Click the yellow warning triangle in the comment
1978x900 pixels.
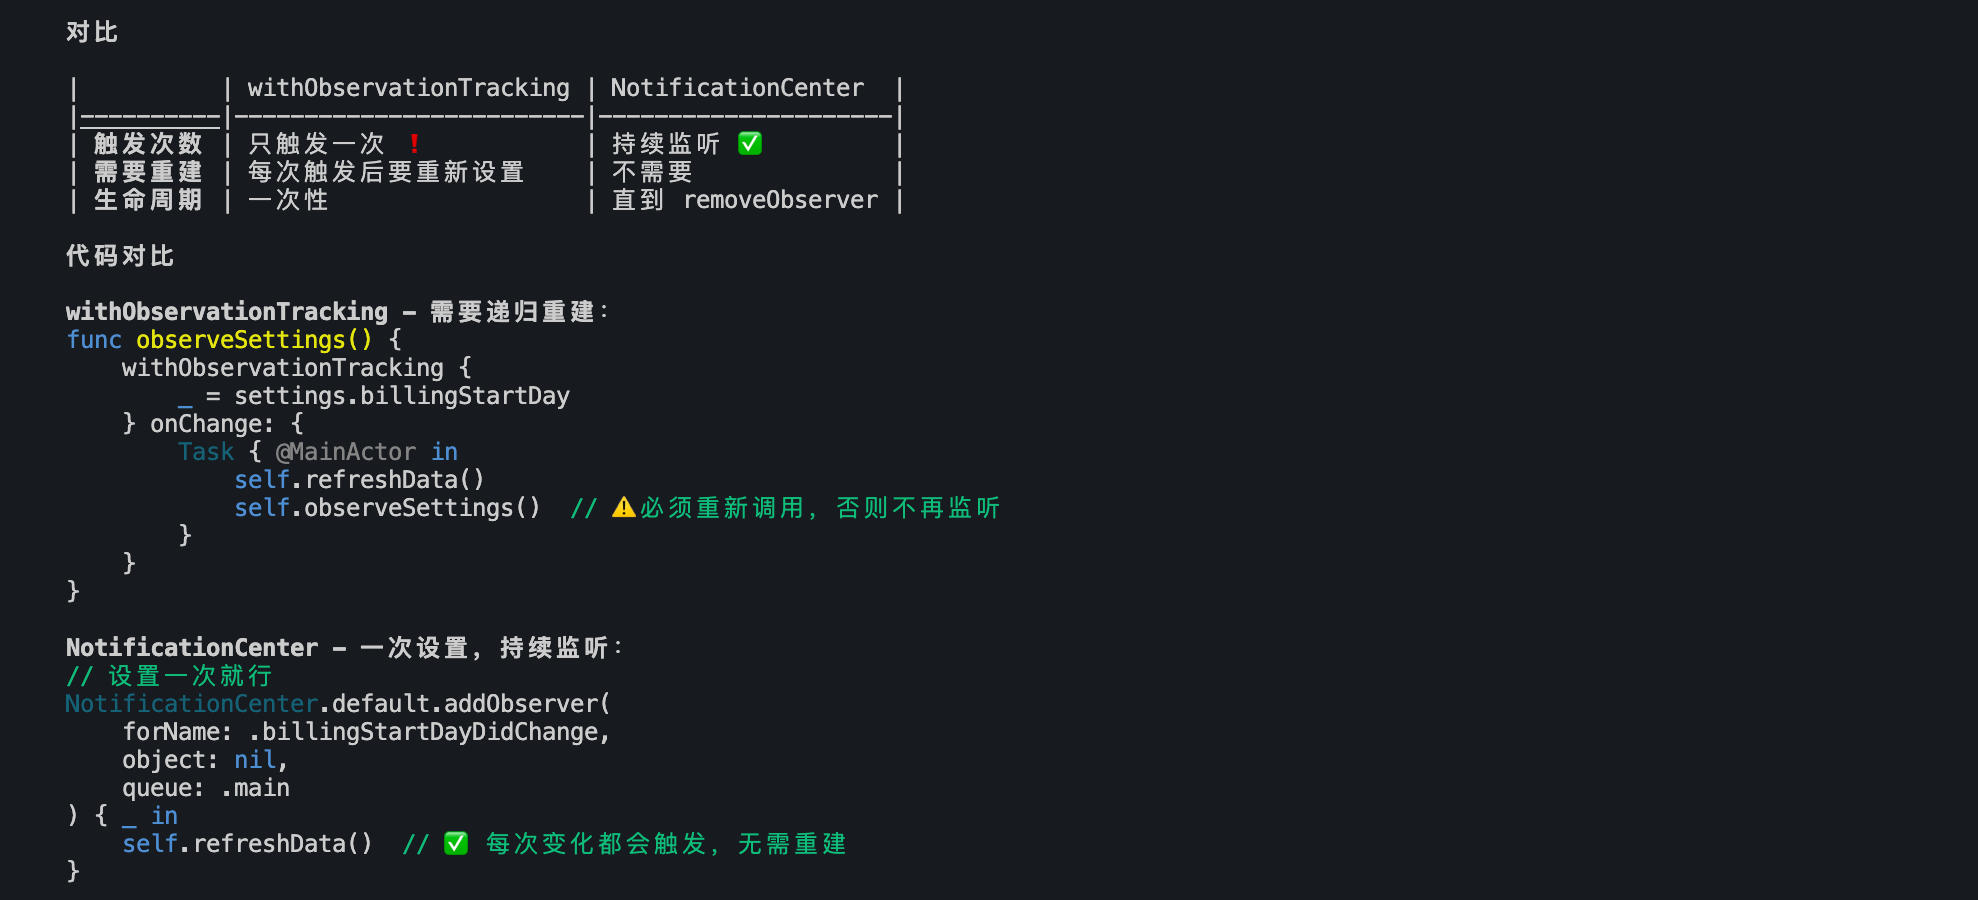(x=624, y=508)
